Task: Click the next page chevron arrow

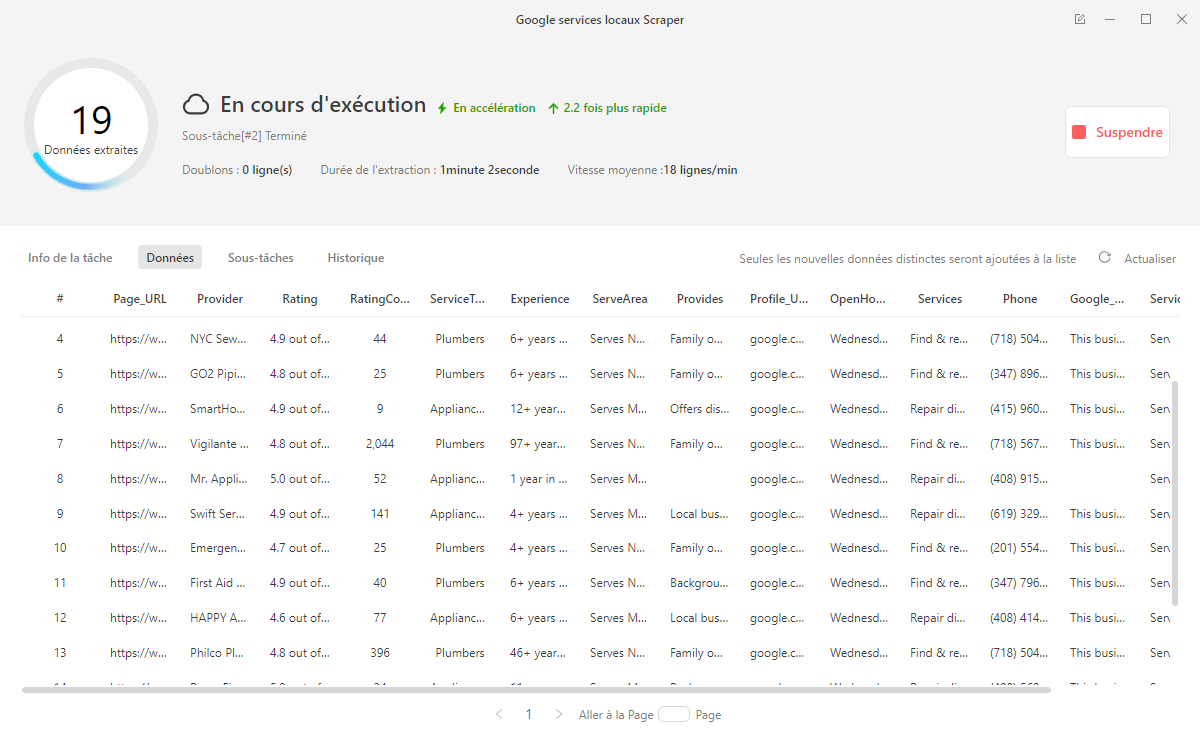Action: 558,714
